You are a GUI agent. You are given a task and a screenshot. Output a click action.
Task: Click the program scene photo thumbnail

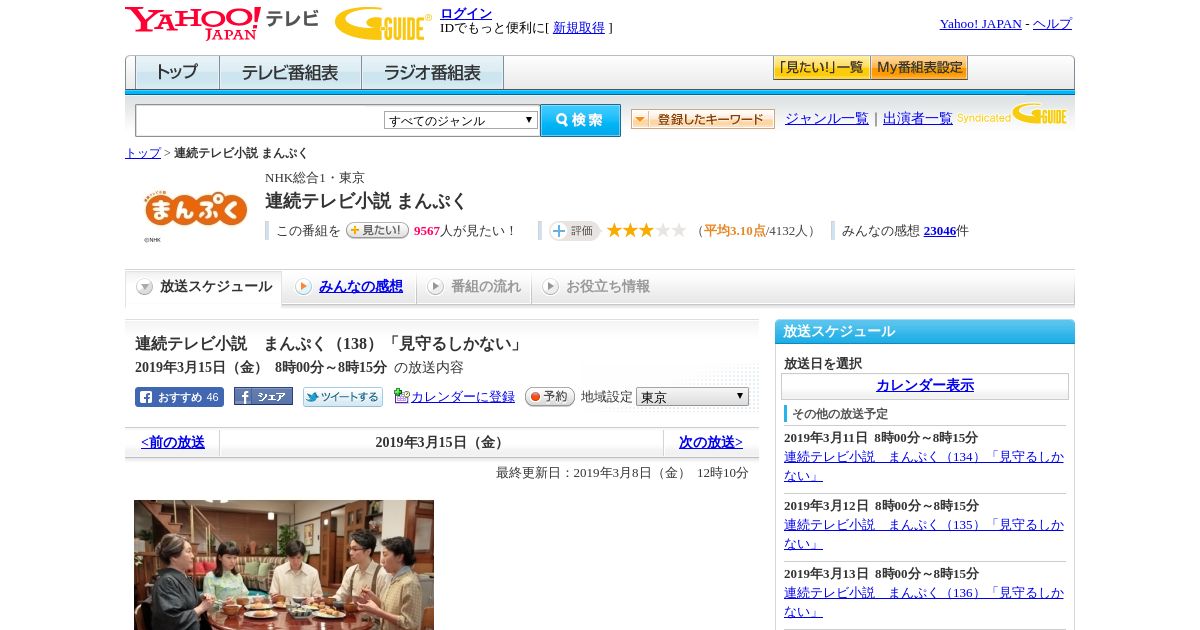pyautogui.click(x=284, y=565)
